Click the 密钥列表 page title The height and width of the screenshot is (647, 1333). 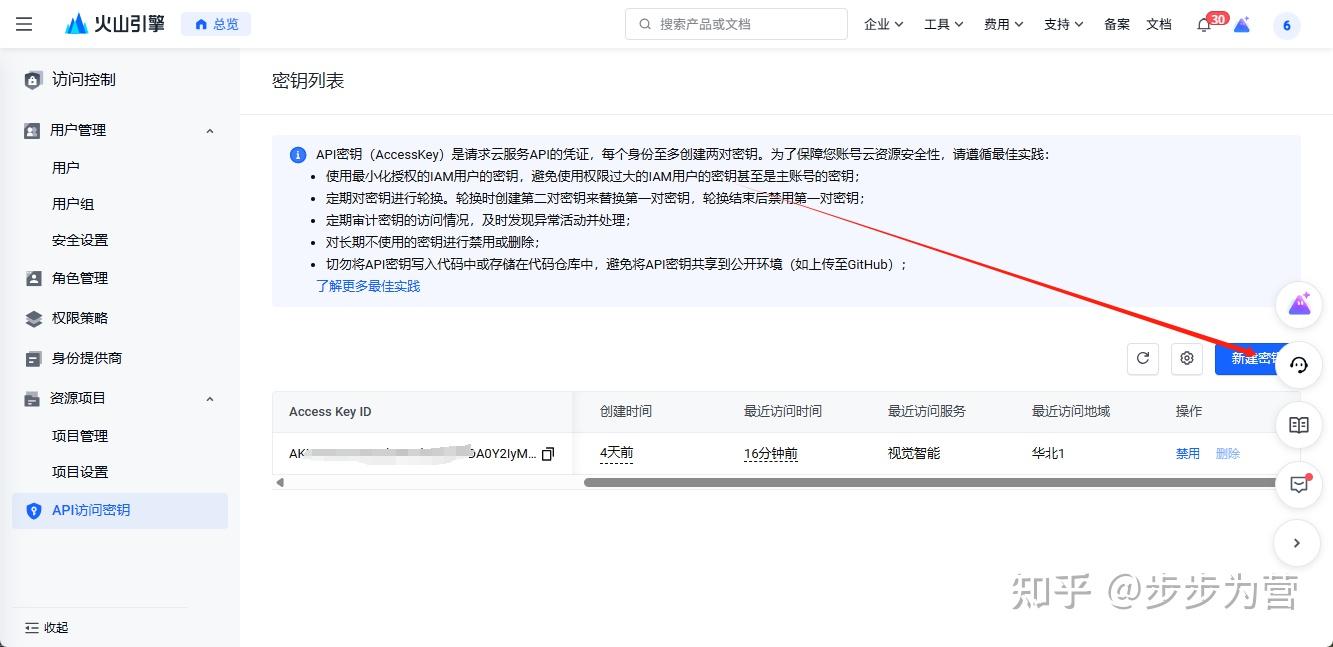coord(308,81)
